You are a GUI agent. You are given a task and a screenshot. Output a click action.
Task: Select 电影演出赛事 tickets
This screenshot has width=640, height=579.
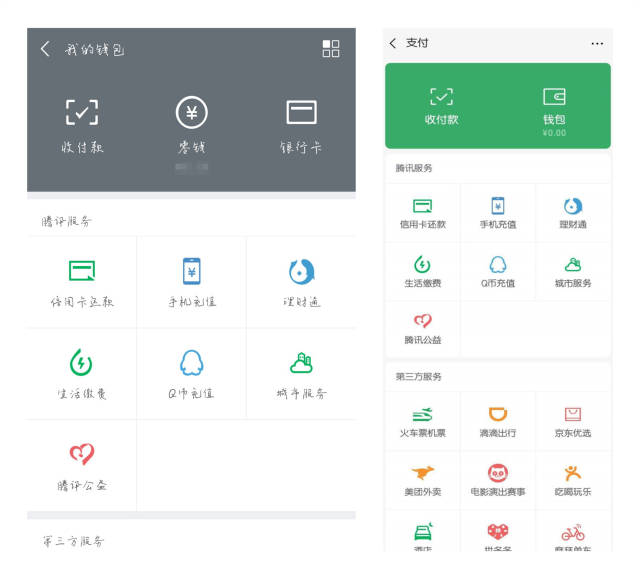[498, 481]
